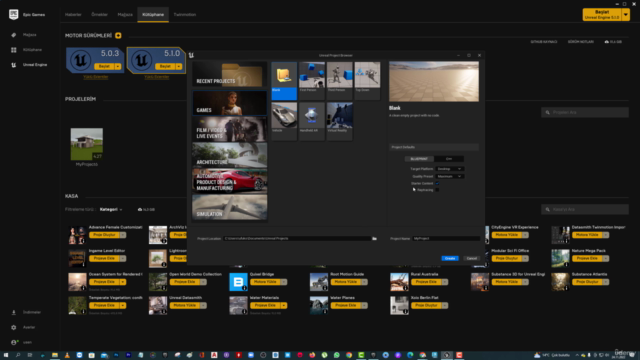Select the Vehicle template

coord(284,121)
